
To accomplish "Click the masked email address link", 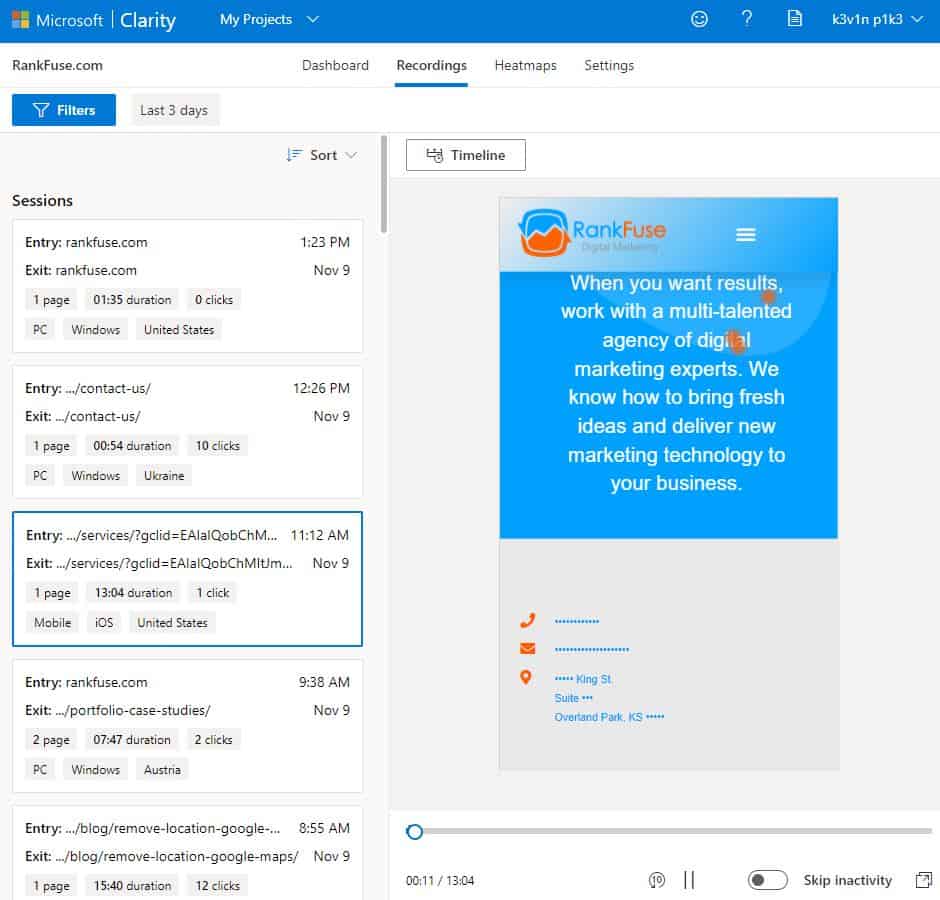I will pos(592,649).
